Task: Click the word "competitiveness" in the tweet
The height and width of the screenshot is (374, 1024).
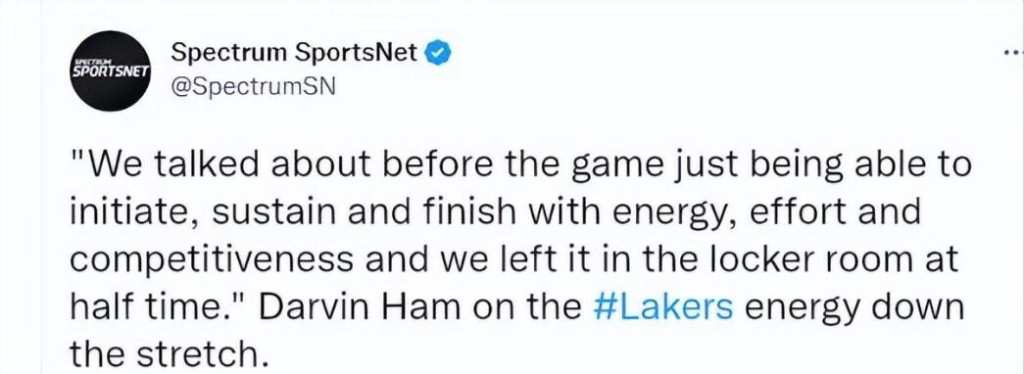Action: click(x=210, y=260)
